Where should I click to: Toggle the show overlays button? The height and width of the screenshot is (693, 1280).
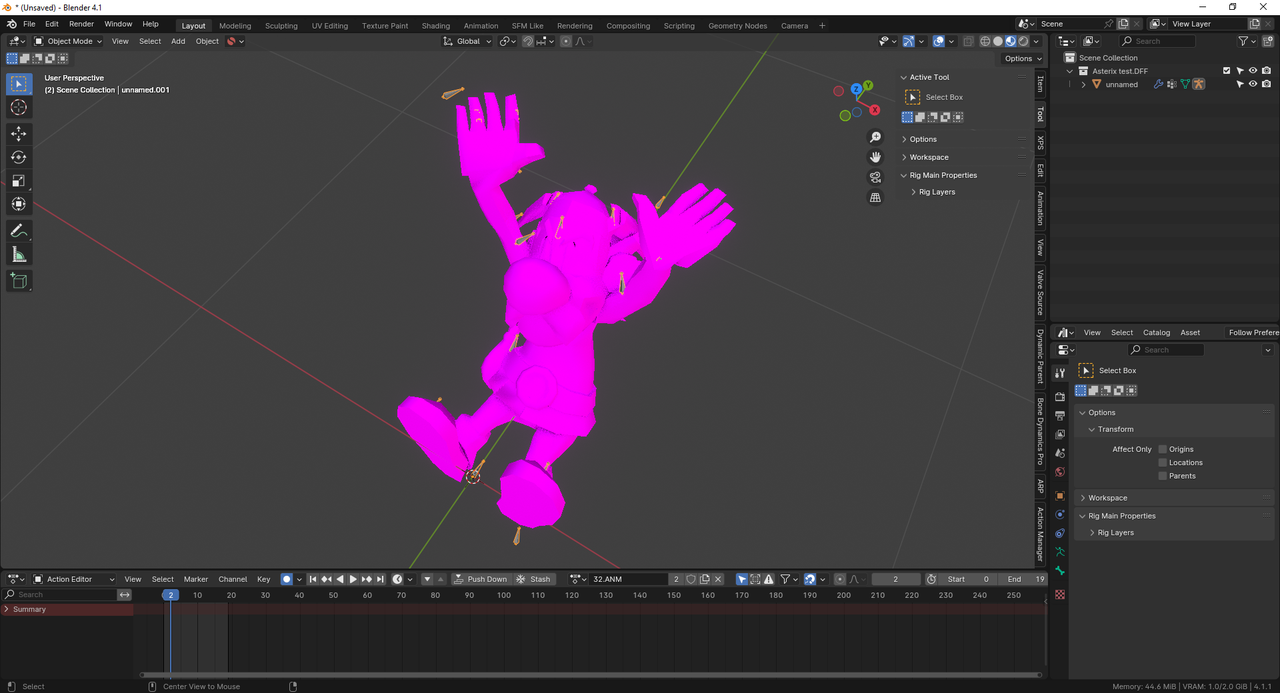coord(939,41)
